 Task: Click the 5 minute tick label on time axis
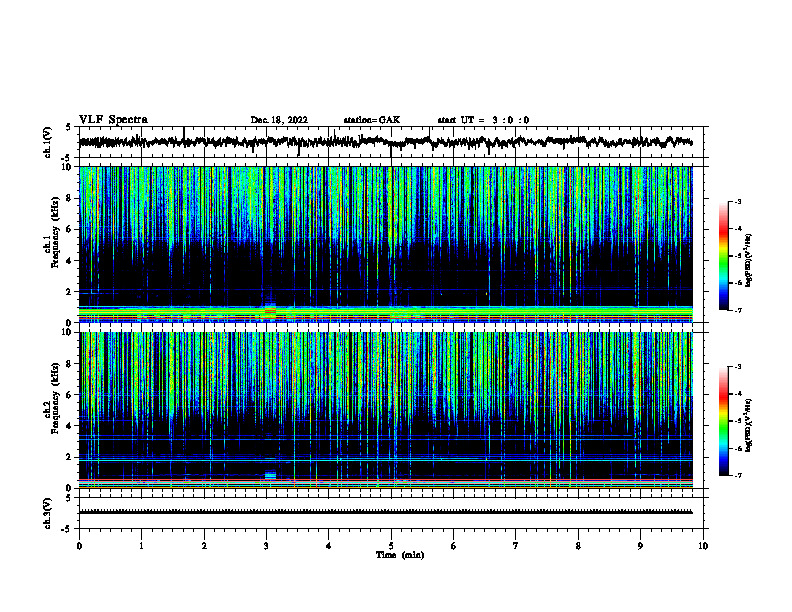391,546
